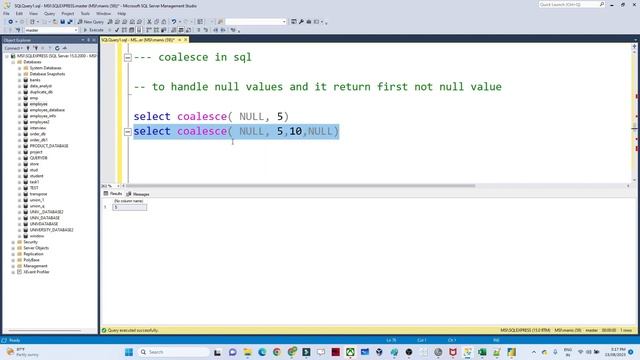Image resolution: width=640 pixels, height=360 pixels.
Task: Open the Edit menu
Action: (x=19, y=13)
